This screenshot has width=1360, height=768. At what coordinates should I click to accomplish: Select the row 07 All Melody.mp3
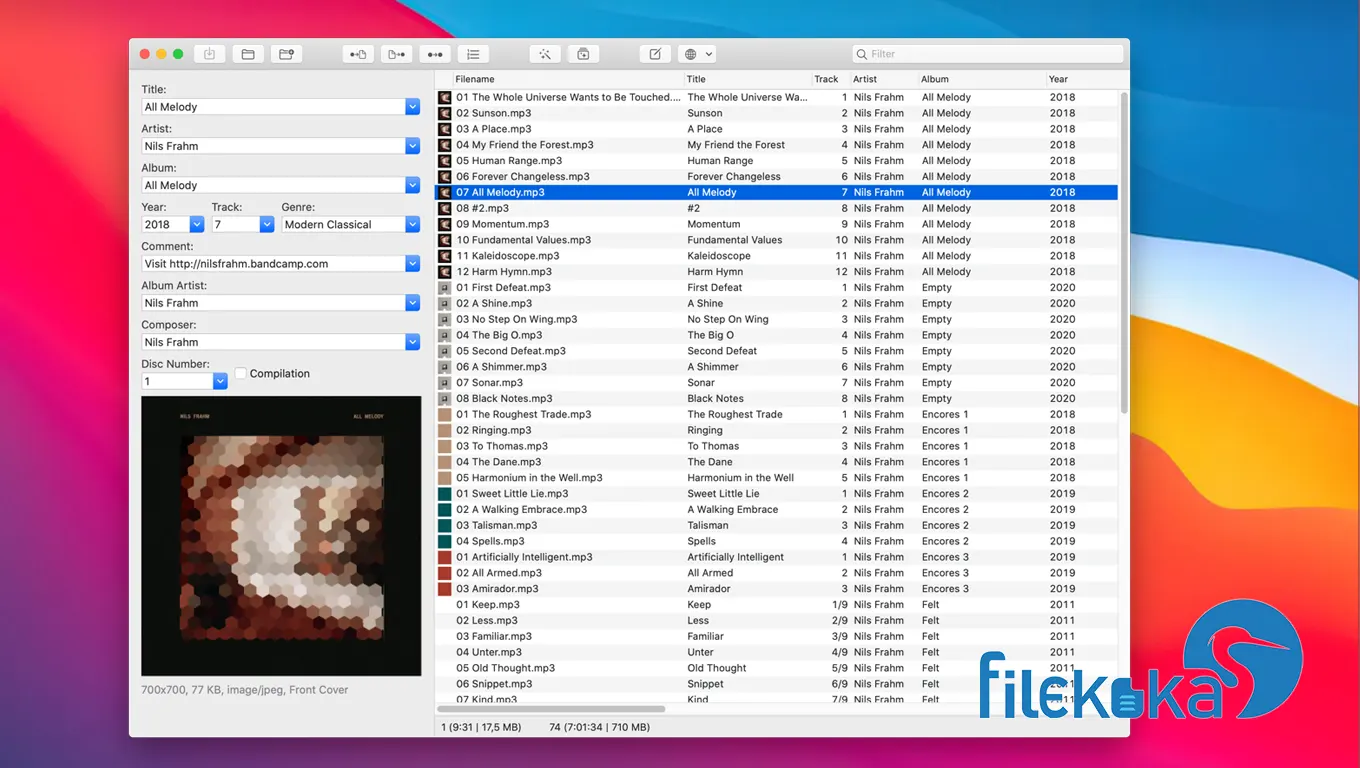point(777,192)
